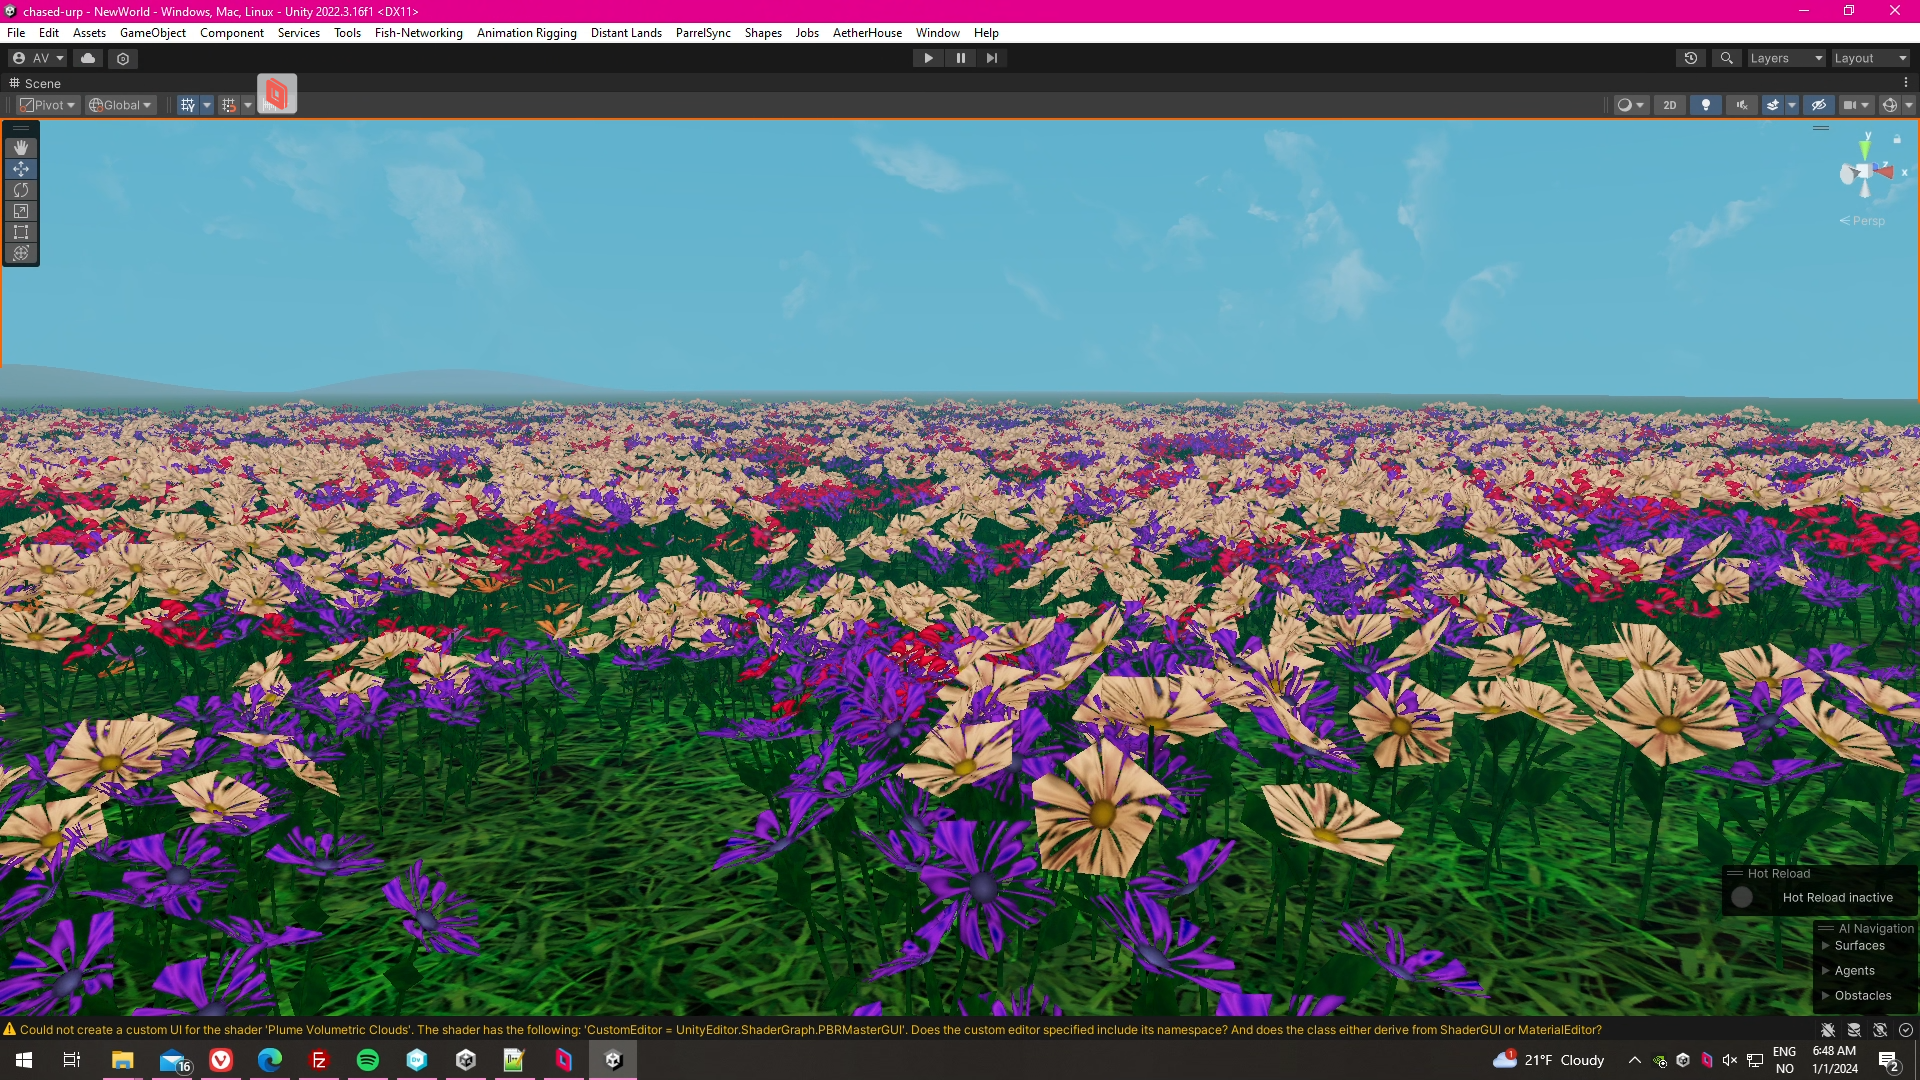1920x1080 pixels.
Task: Toggle scene lighting lightbulb
Action: click(x=1706, y=105)
